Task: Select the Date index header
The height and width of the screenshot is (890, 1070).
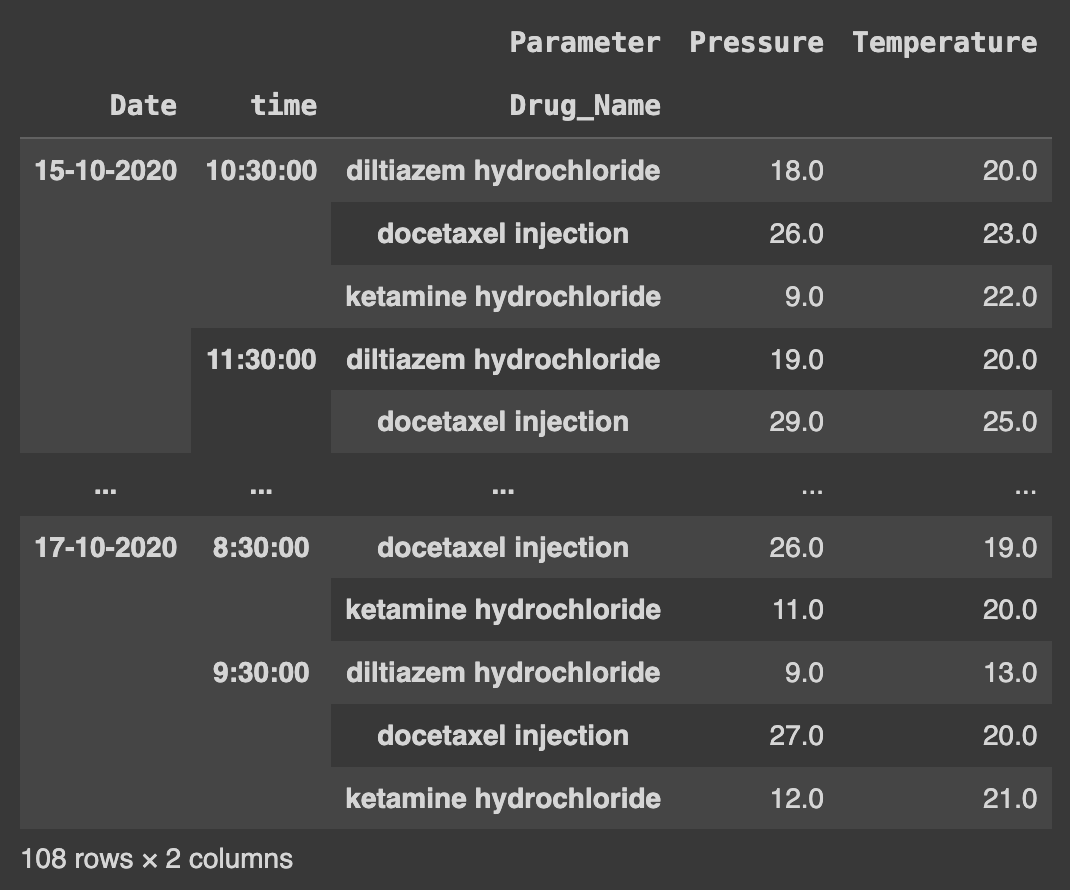Action: point(143,105)
